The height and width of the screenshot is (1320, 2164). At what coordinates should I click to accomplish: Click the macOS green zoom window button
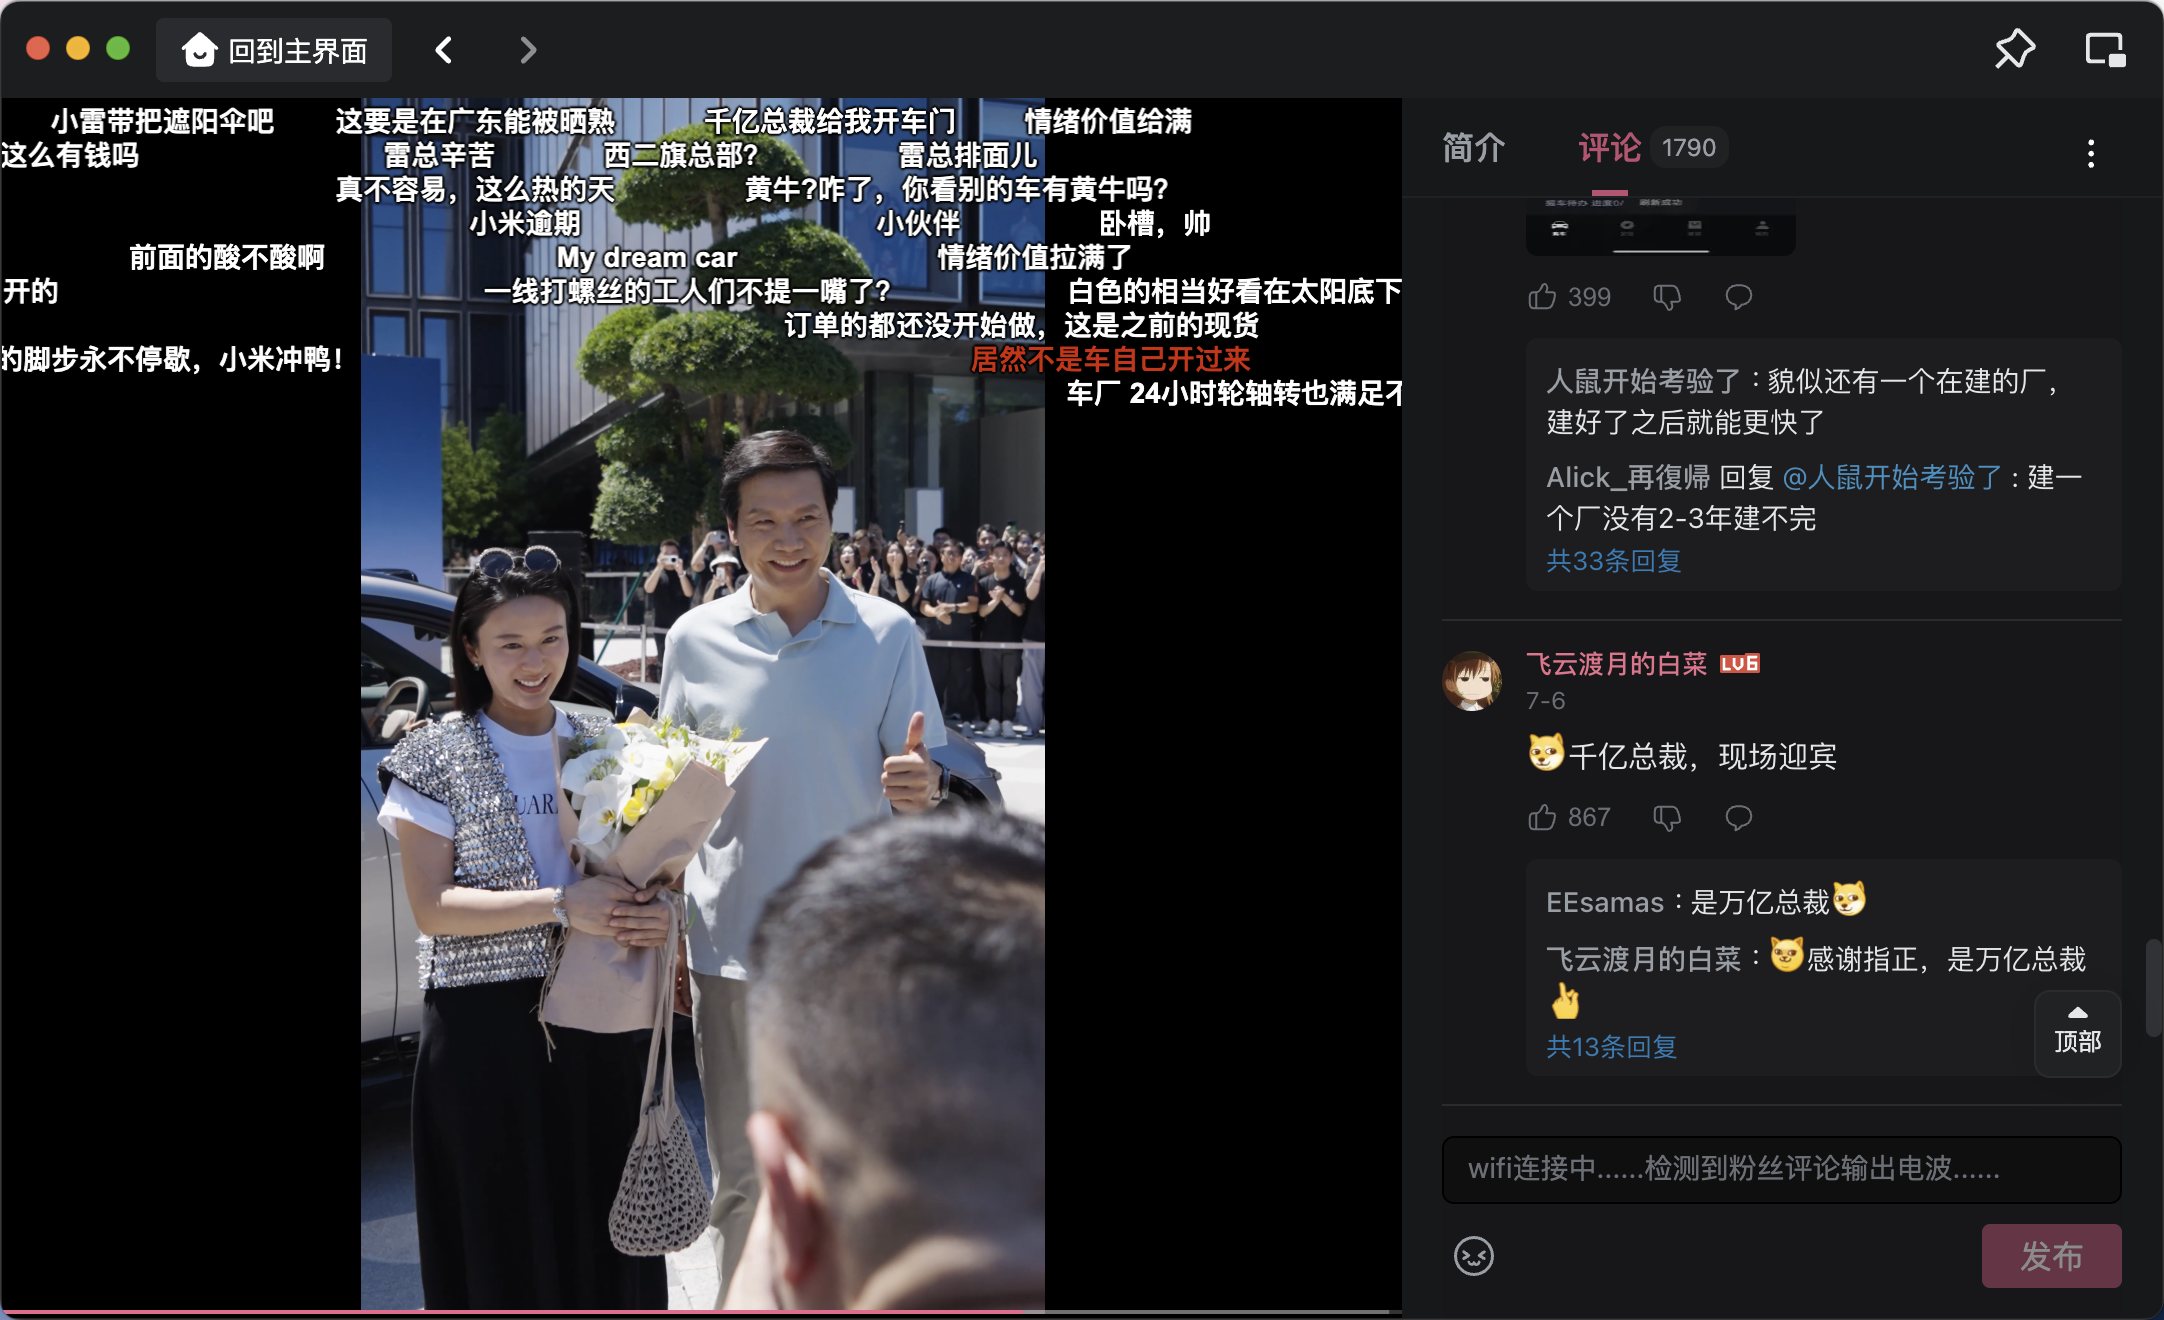118,48
